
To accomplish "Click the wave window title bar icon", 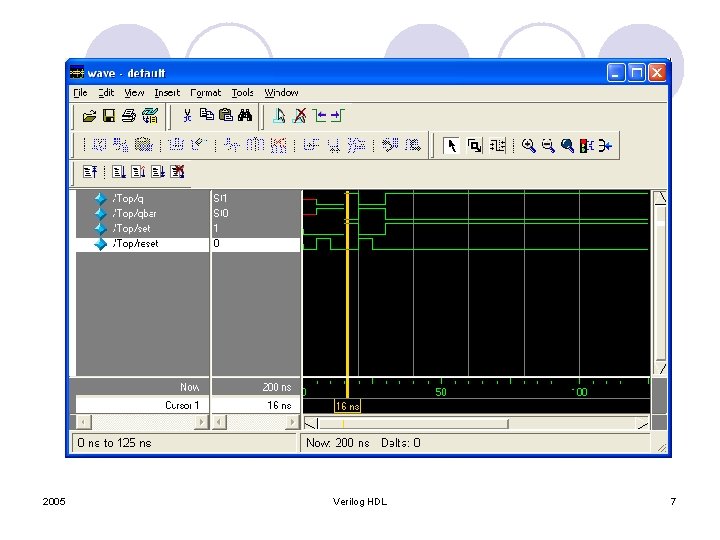I will click(x=77, y=73).
